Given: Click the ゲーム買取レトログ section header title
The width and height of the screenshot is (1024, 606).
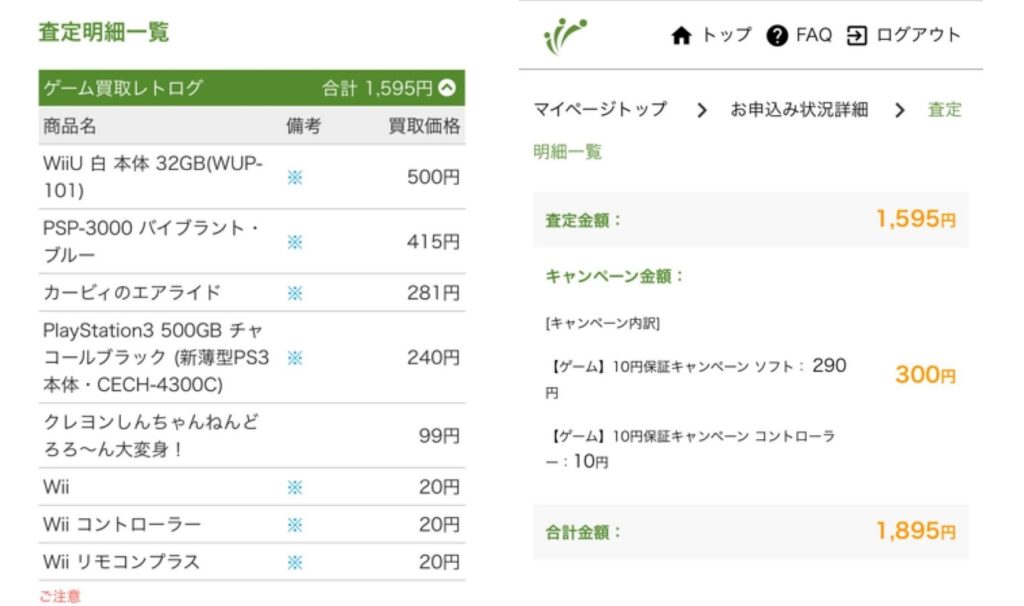Looking at the screenshot, I should (123, 88).
